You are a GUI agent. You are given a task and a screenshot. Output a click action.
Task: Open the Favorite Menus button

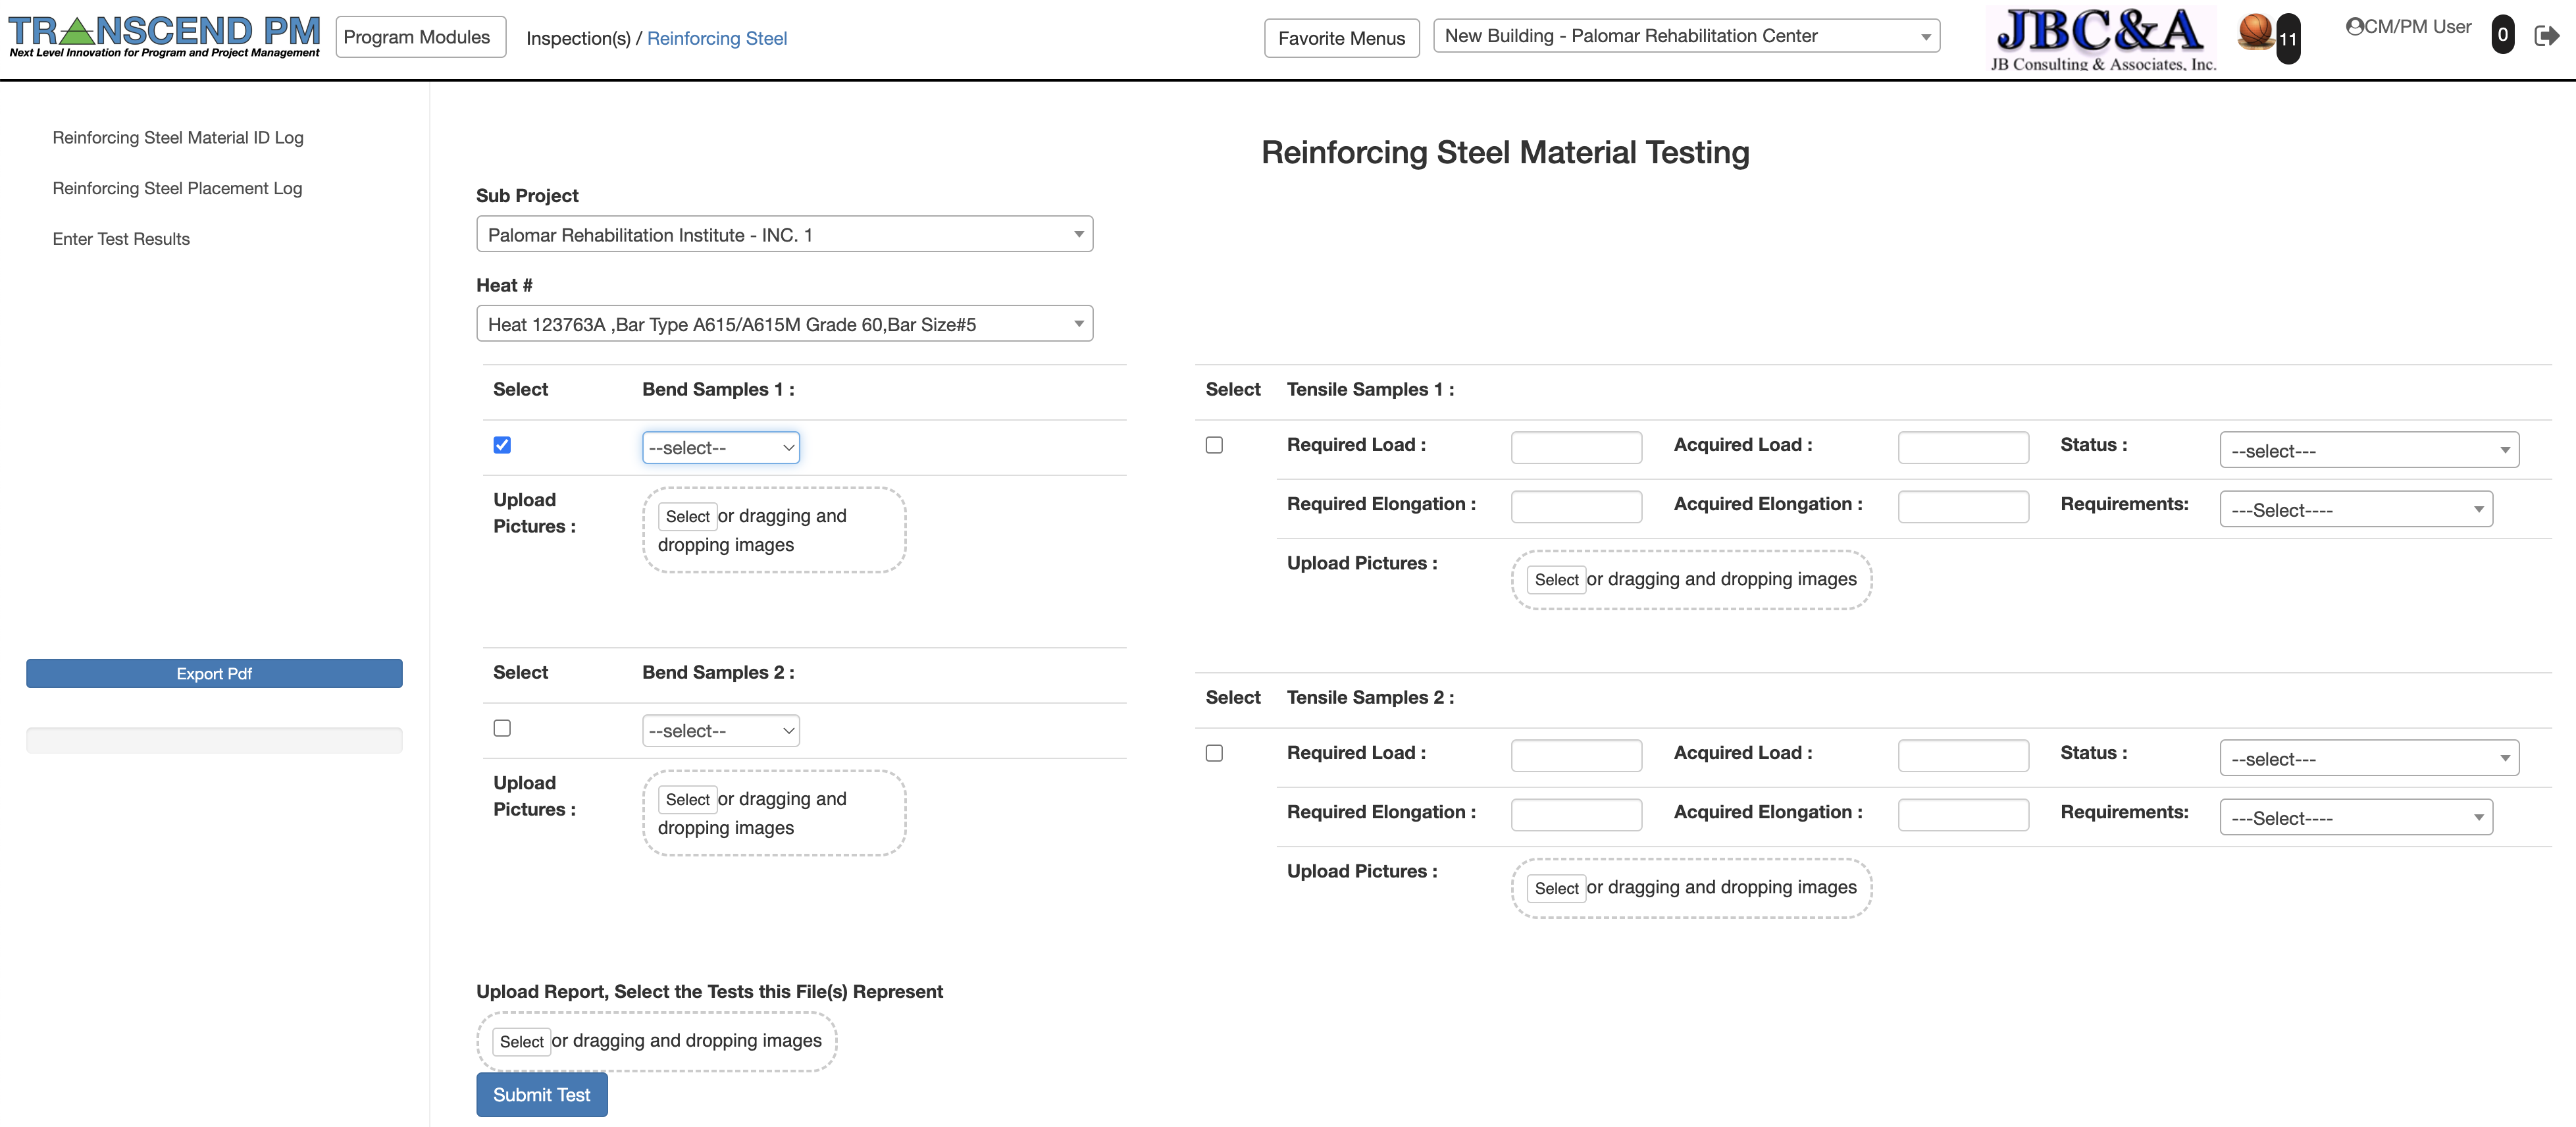tap(1341, 38)
